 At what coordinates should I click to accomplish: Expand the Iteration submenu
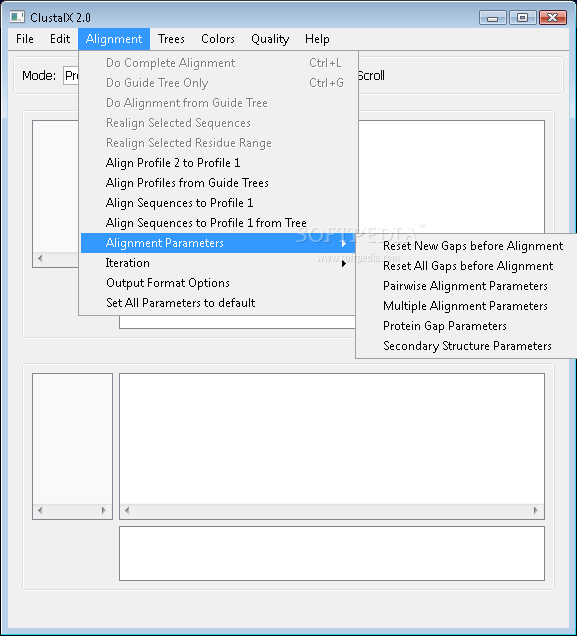pos(219,263)
